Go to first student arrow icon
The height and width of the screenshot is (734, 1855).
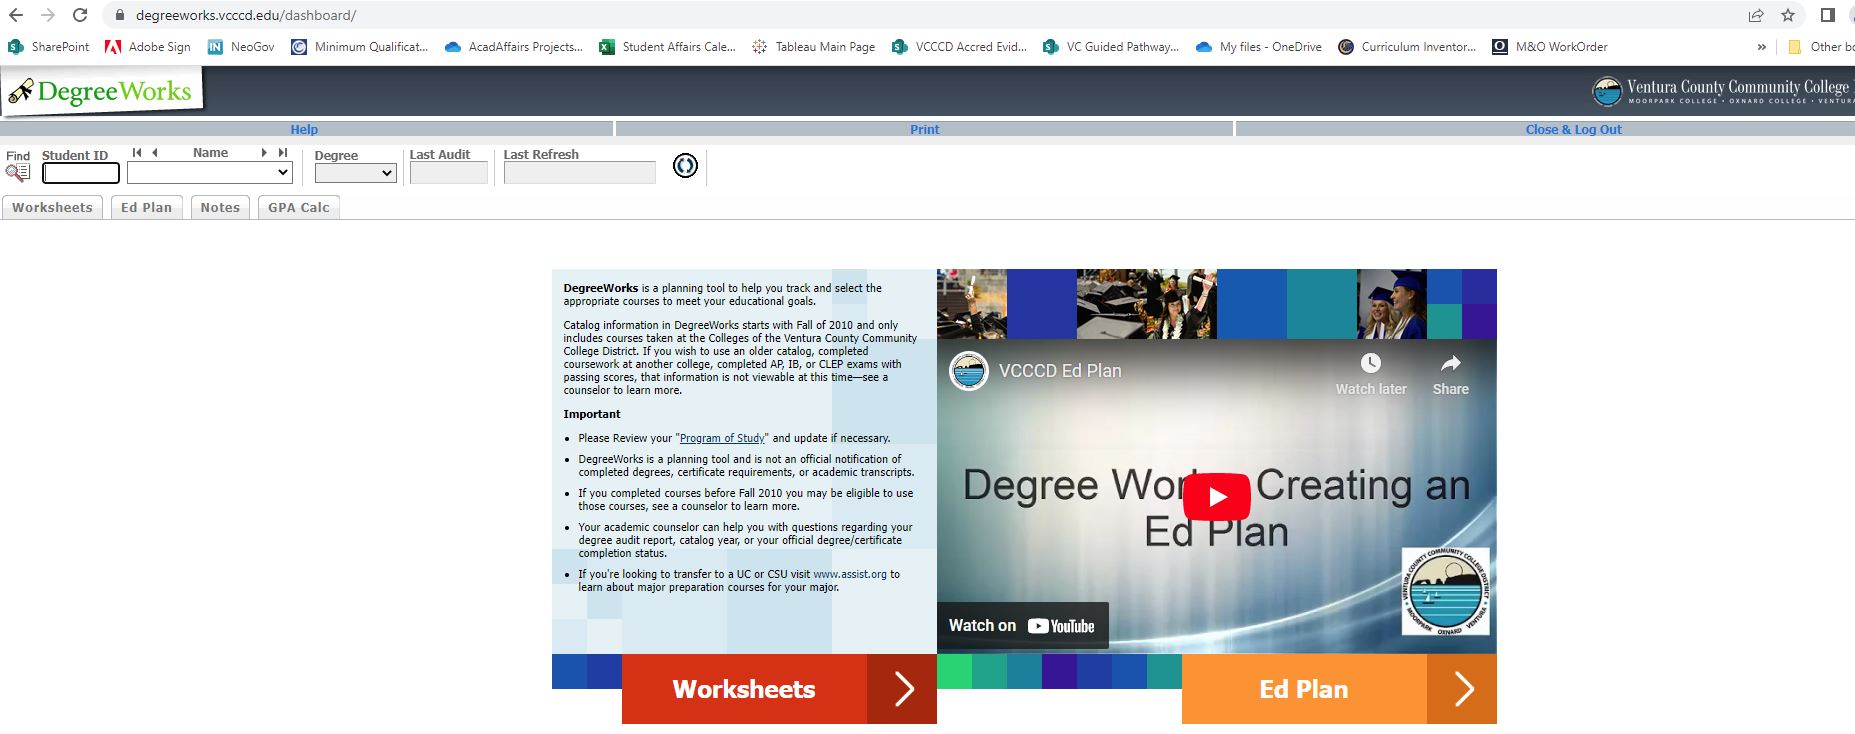point(137,153)
